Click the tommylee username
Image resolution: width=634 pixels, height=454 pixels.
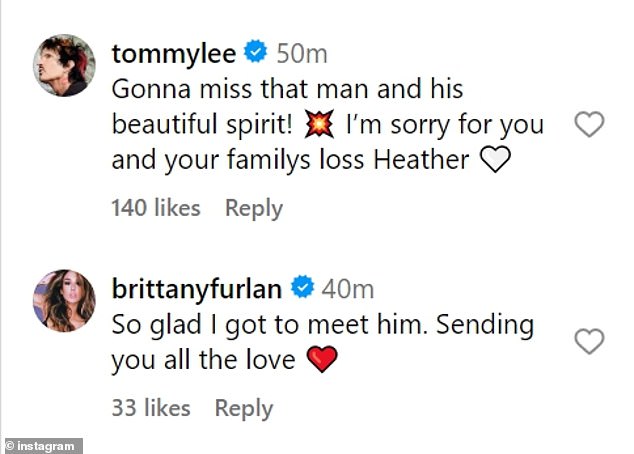(x=174, y=54)
